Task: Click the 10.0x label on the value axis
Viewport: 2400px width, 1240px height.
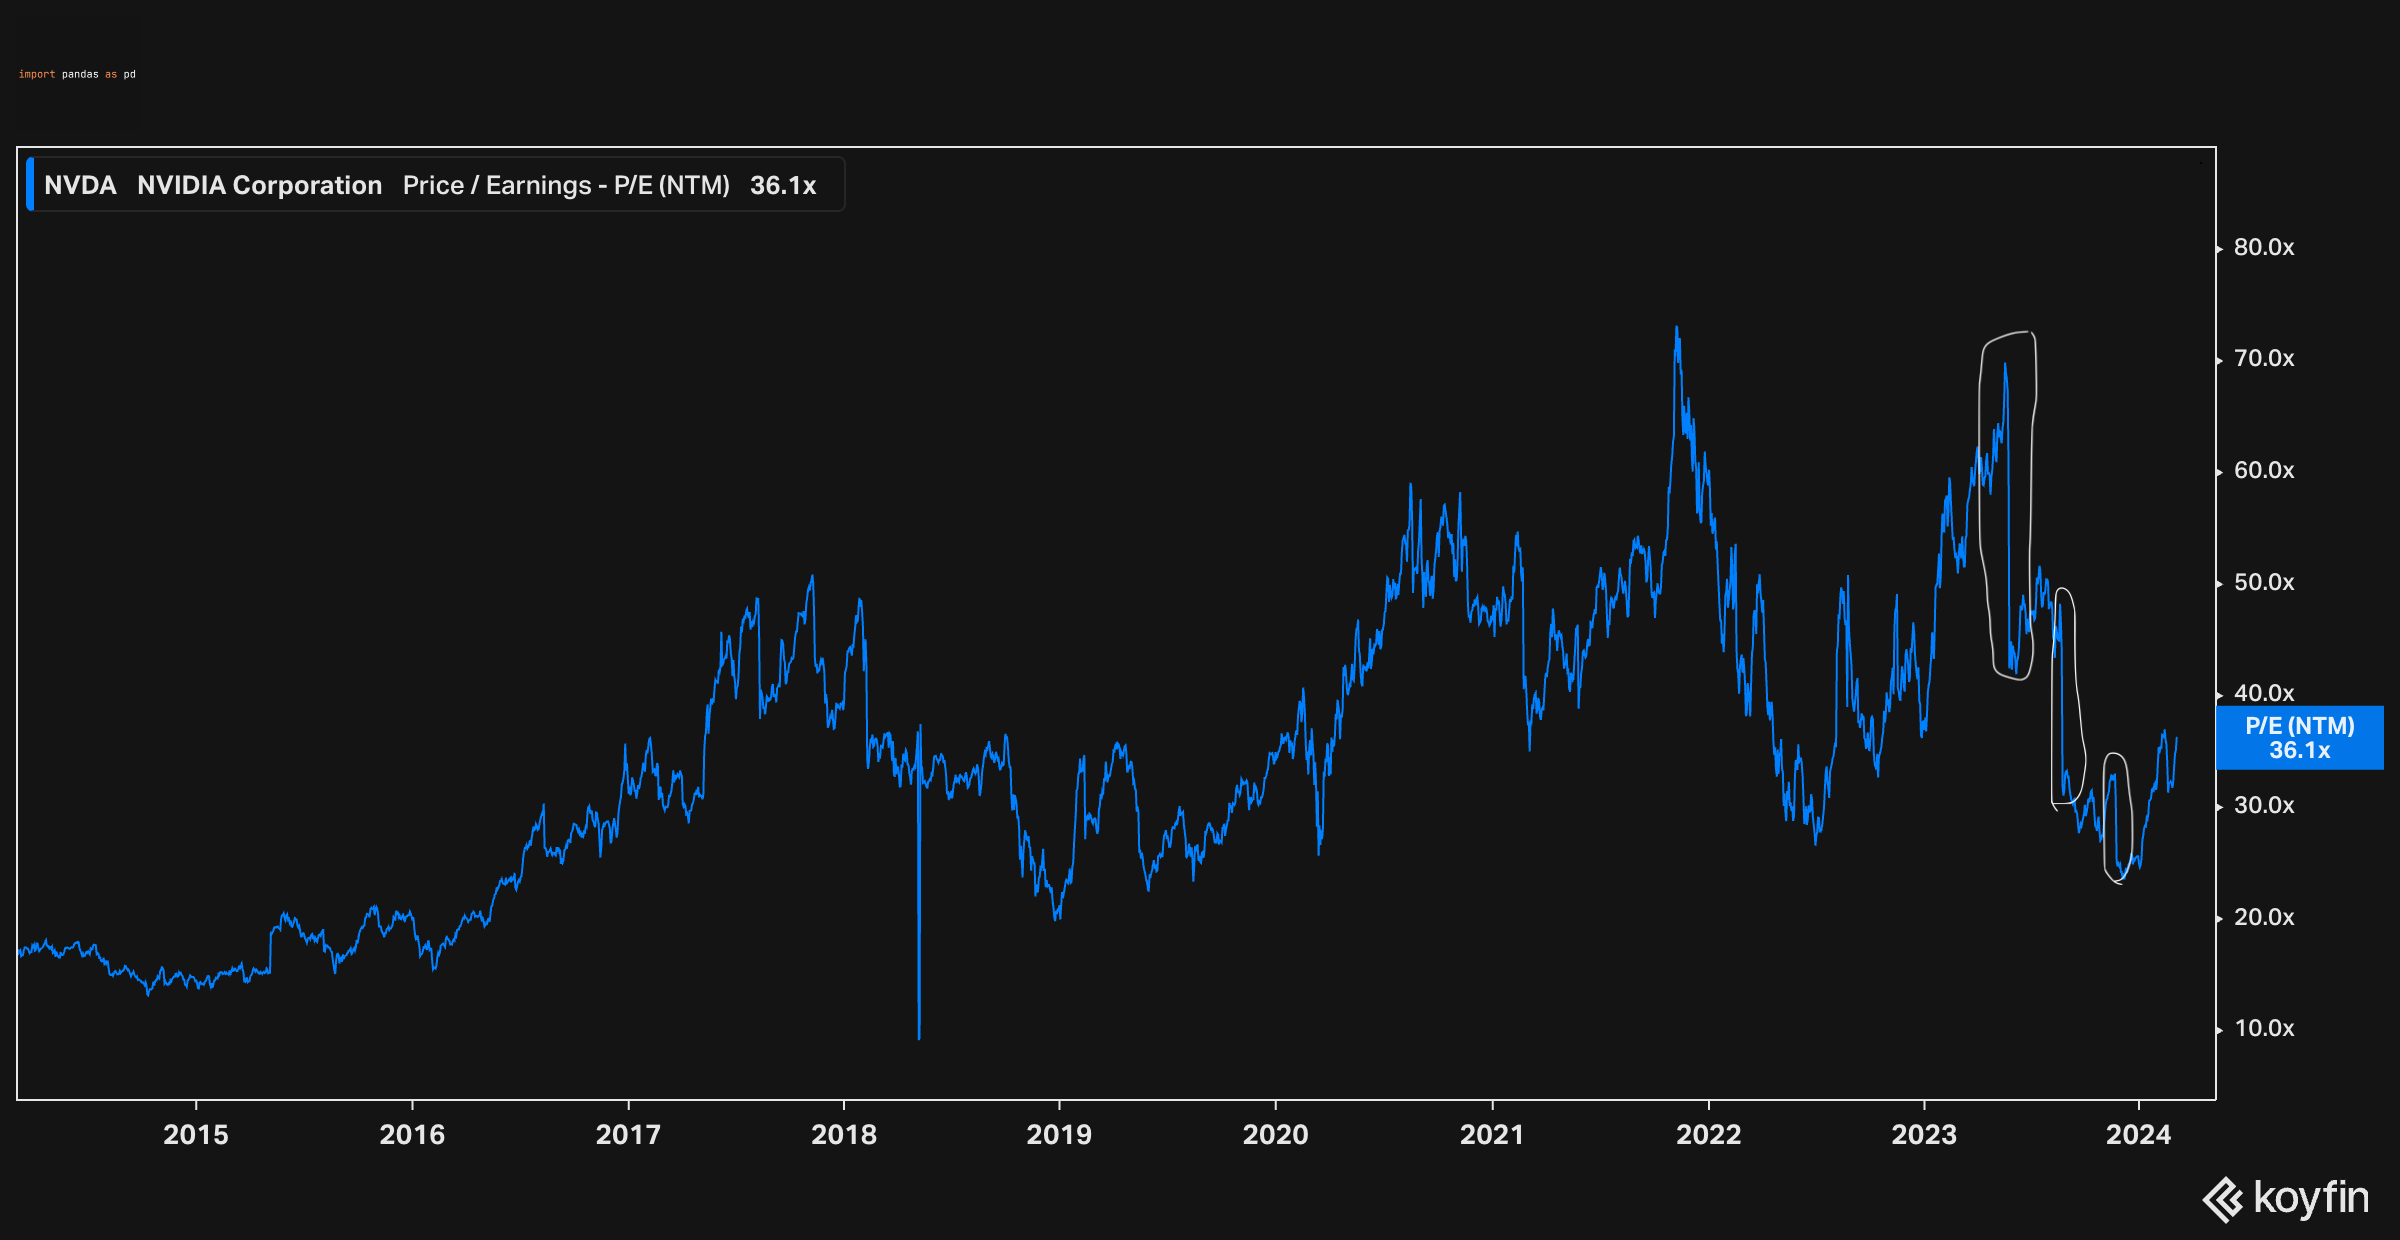Action: [x=2264, y=1028]
